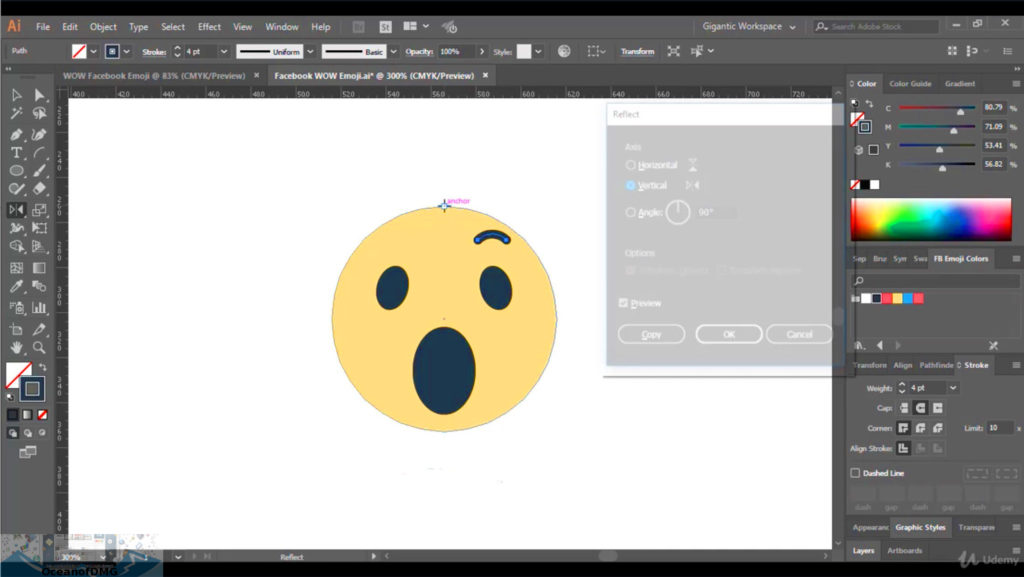This screenshot has height=577, width=1024.
Task: Open stroke weight dropdown in control bar
Action: [x=223, y=52]
